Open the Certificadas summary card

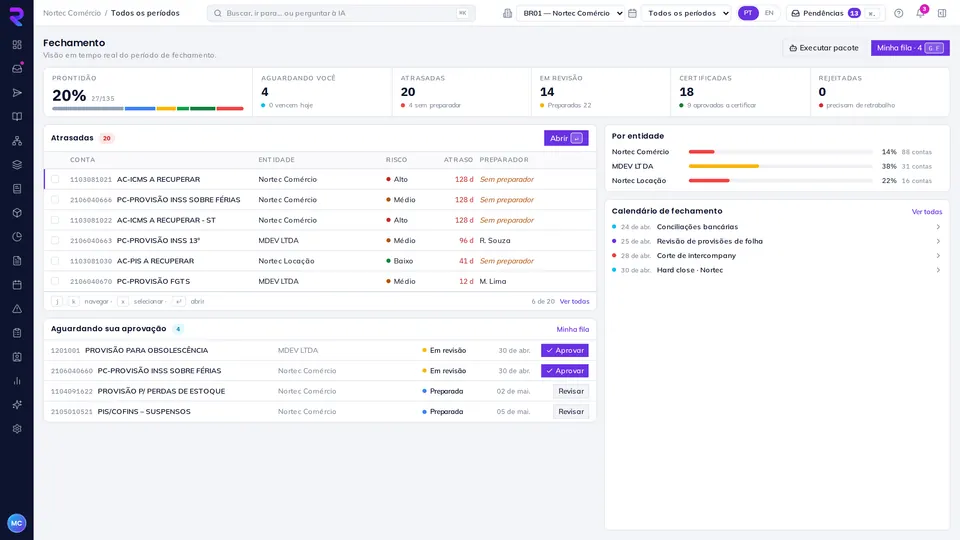[740, 92]
